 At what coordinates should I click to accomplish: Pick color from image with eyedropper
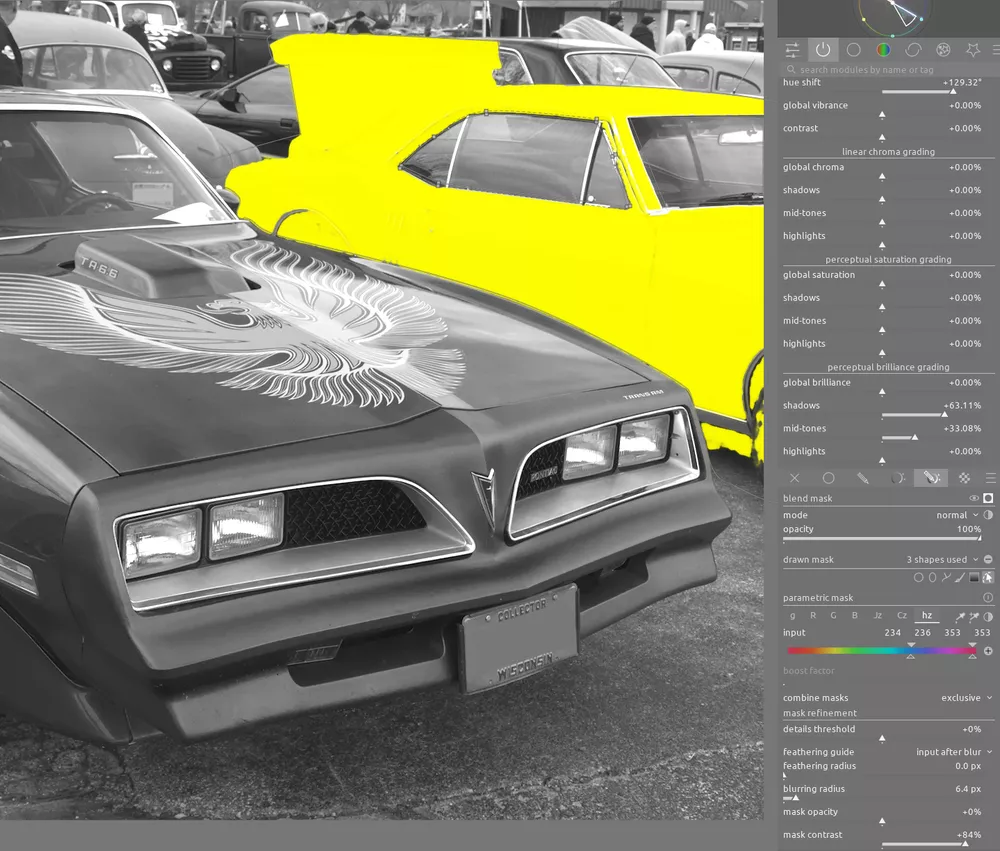960,616
